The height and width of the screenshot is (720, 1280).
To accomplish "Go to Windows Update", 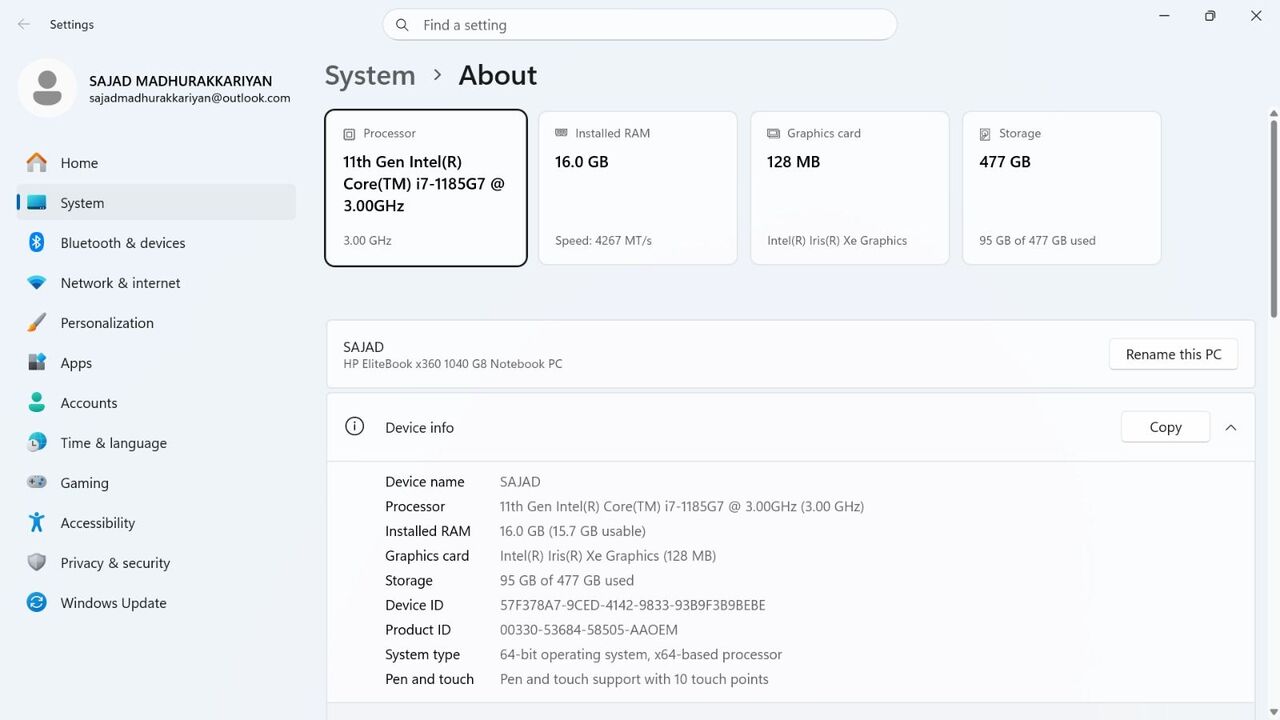I will (x=157, y=602).
